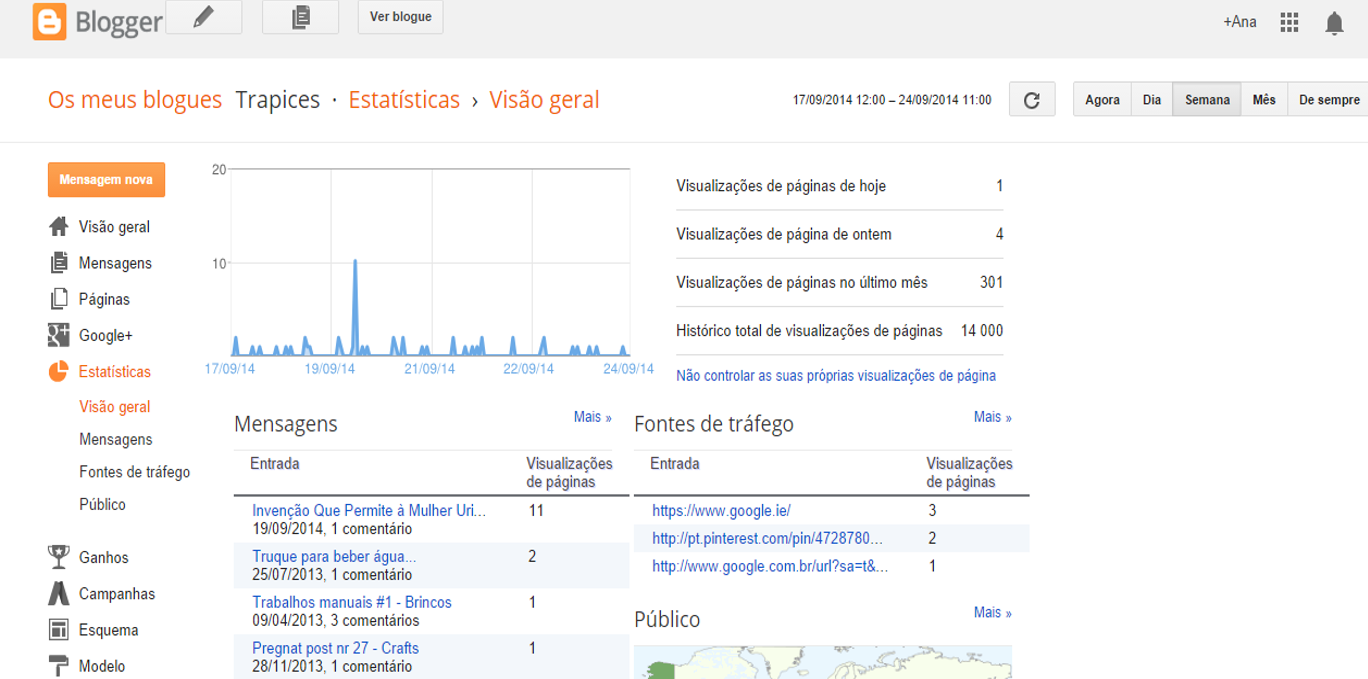The height and width of the screenshot is (679, 1368).
Task: Select the Google+ sidebar icon
Action: (59, 335)
